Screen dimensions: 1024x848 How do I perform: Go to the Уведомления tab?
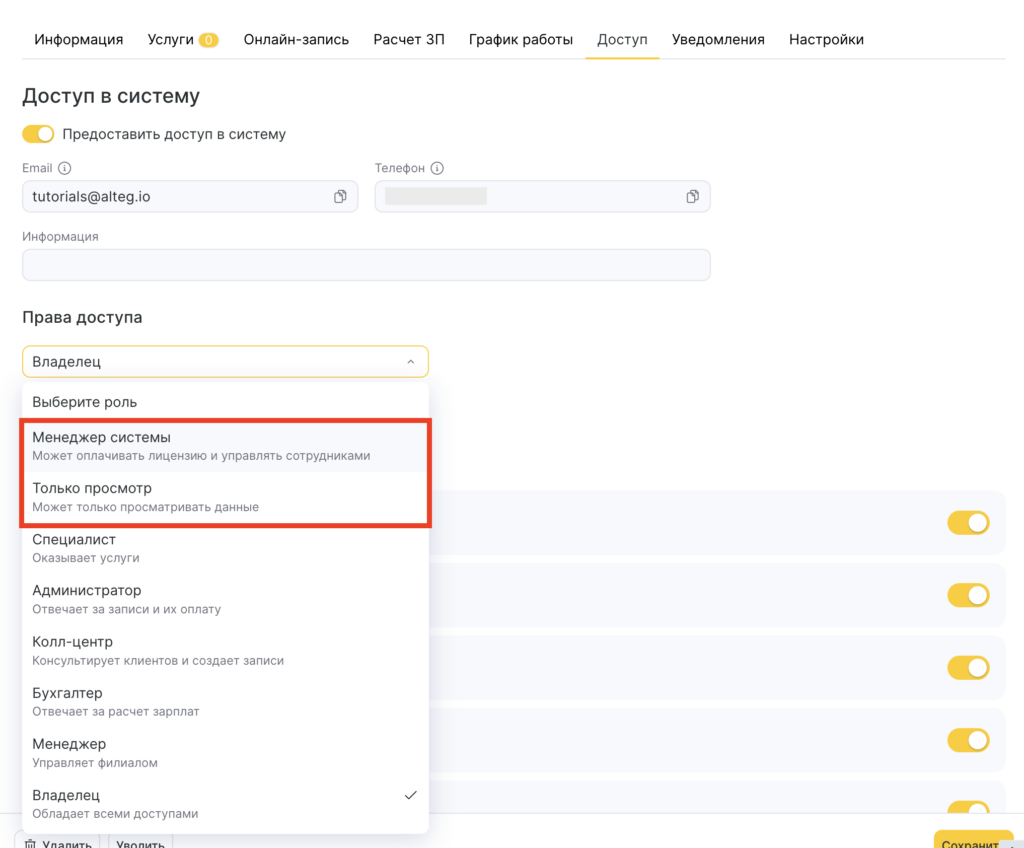point(718,40)
